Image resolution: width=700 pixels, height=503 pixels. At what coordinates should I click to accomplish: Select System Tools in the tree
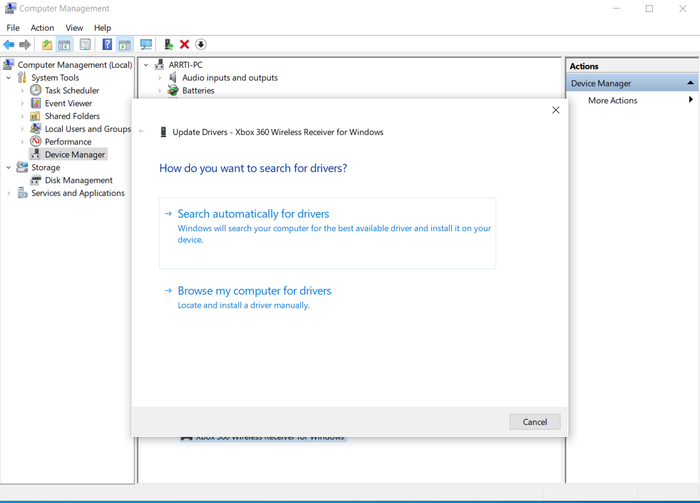pyautogui.click(x=55, y=78)
